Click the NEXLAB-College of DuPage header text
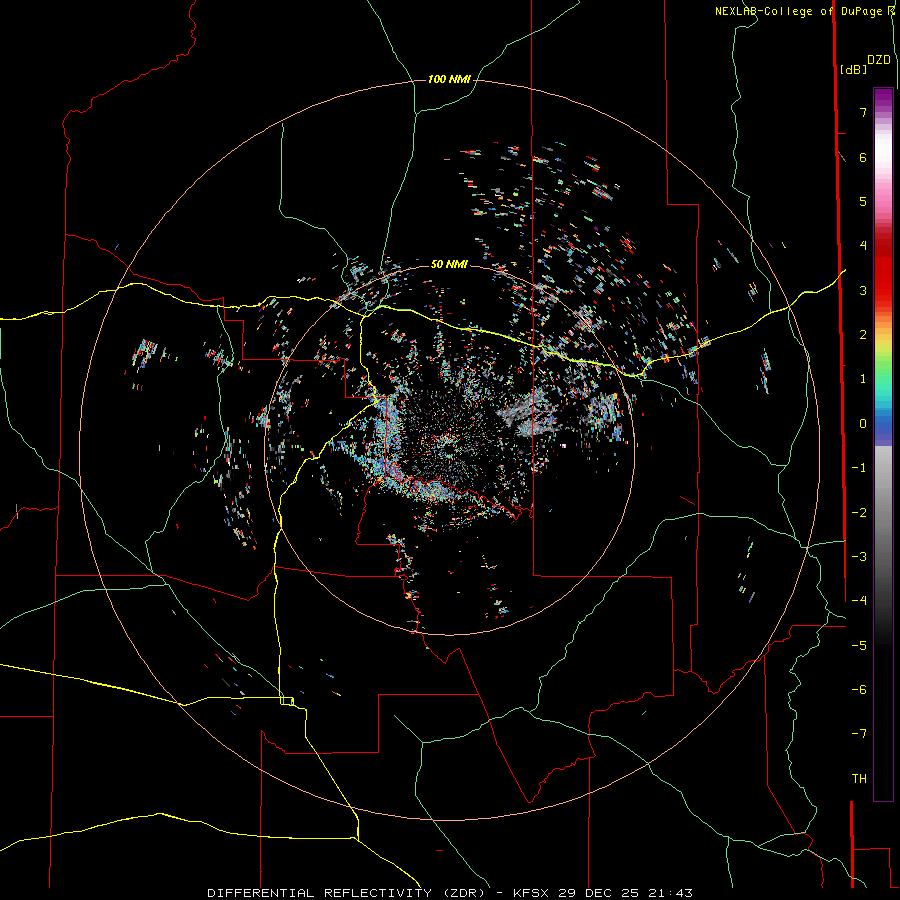 800,11
